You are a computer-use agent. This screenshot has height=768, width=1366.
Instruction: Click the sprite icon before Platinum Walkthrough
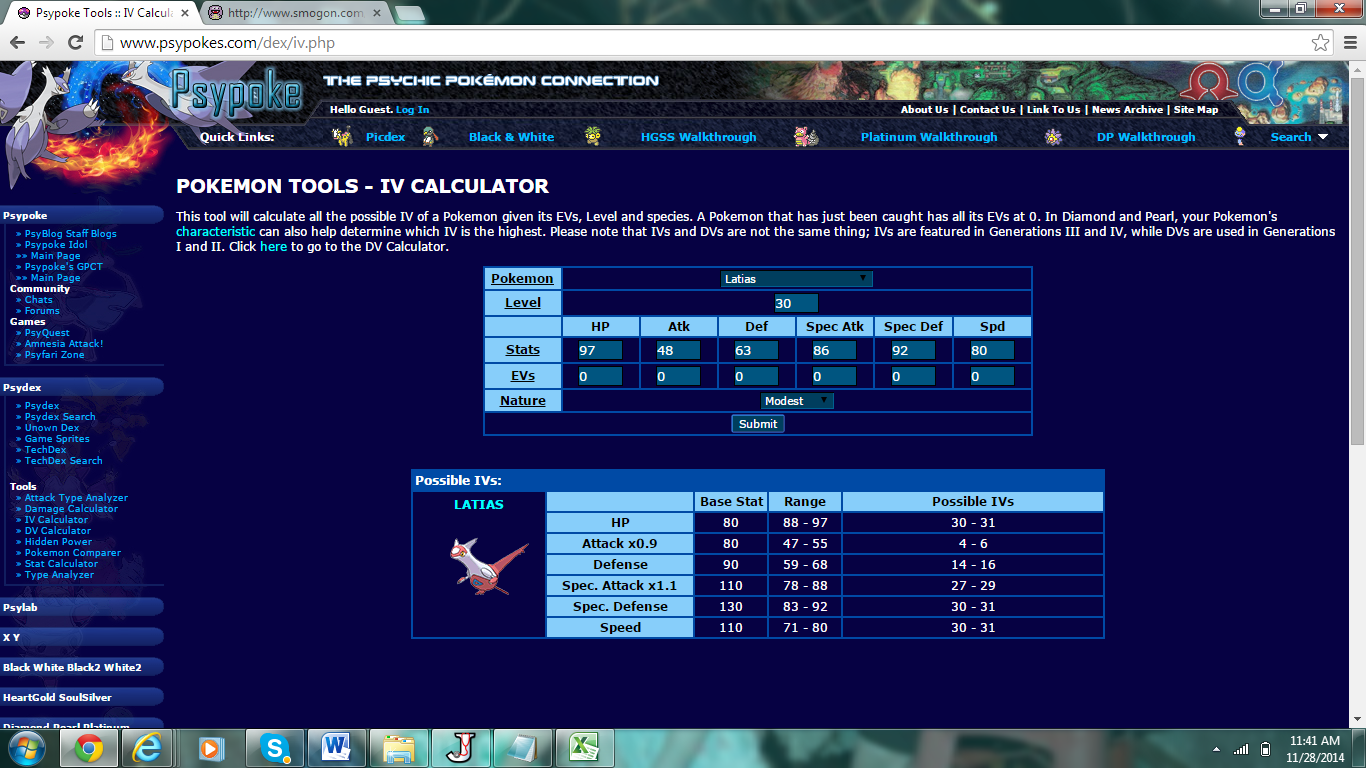point(806,137)
